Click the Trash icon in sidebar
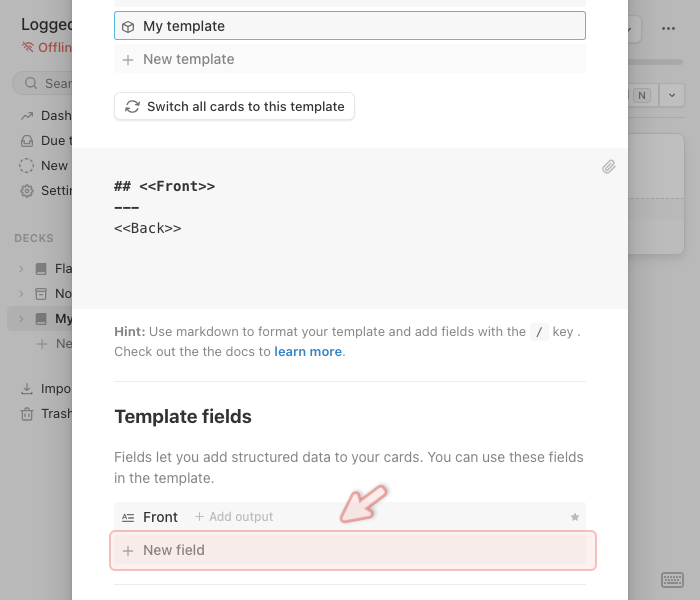700x600 pixels. click(27, 413)
